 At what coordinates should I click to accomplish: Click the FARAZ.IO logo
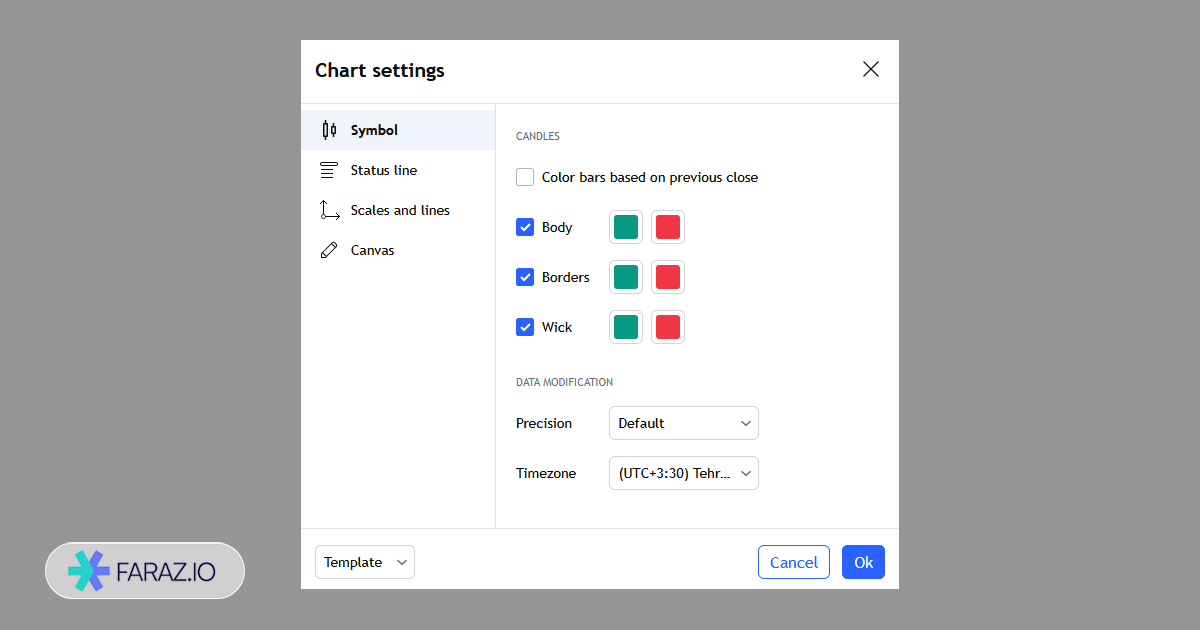pyautogui.click(x=145, y=570)
